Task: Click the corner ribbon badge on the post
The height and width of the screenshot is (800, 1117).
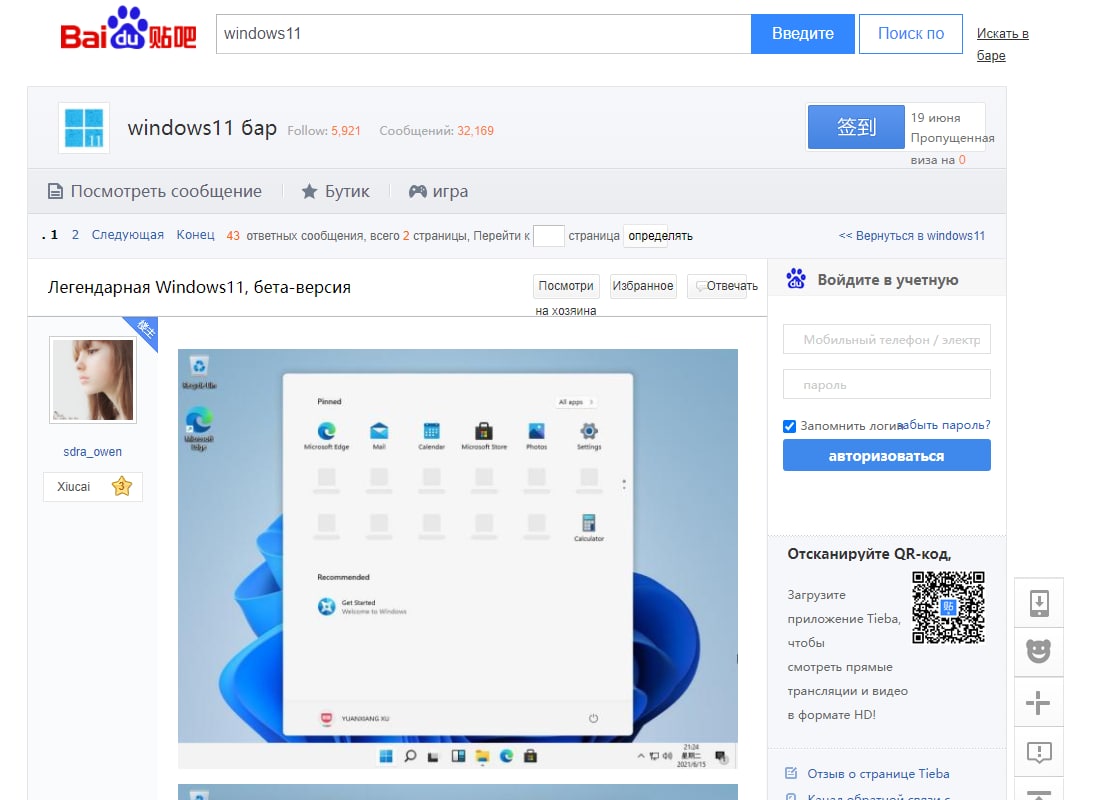Action: pyautogui.click(x=143, y=331)
